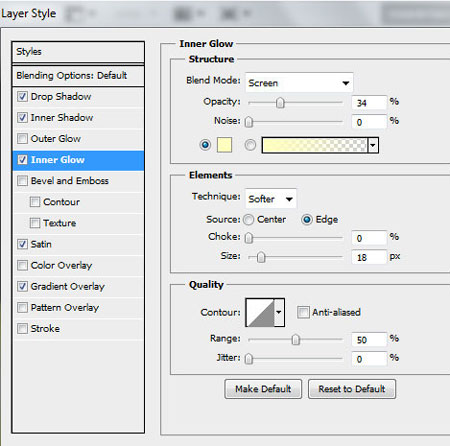Tick the Anti-aliased checkbox
450x446 pixels.
303,312
